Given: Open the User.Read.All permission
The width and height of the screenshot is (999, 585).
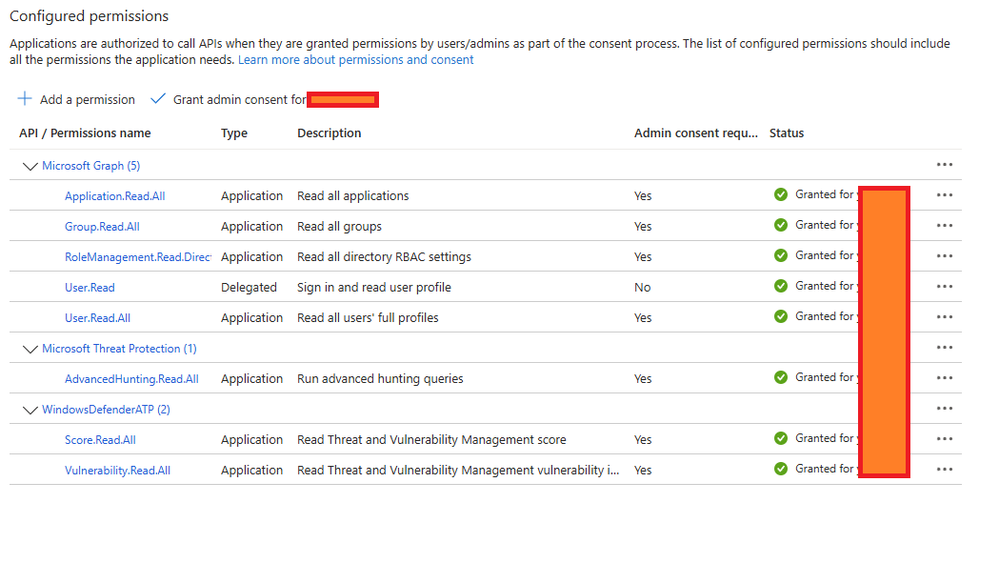Looking at the screenshot, I should (x=97, y=318).
